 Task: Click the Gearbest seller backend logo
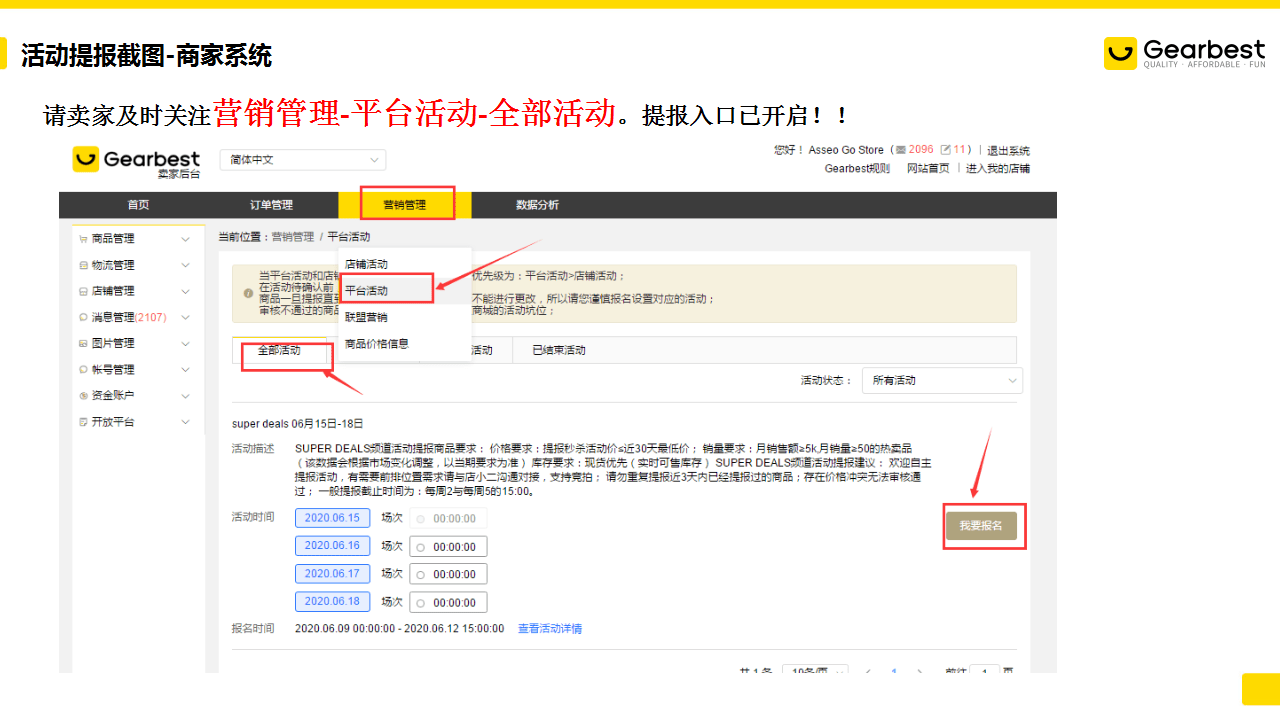pyautogui.click(x=136, y=163)
